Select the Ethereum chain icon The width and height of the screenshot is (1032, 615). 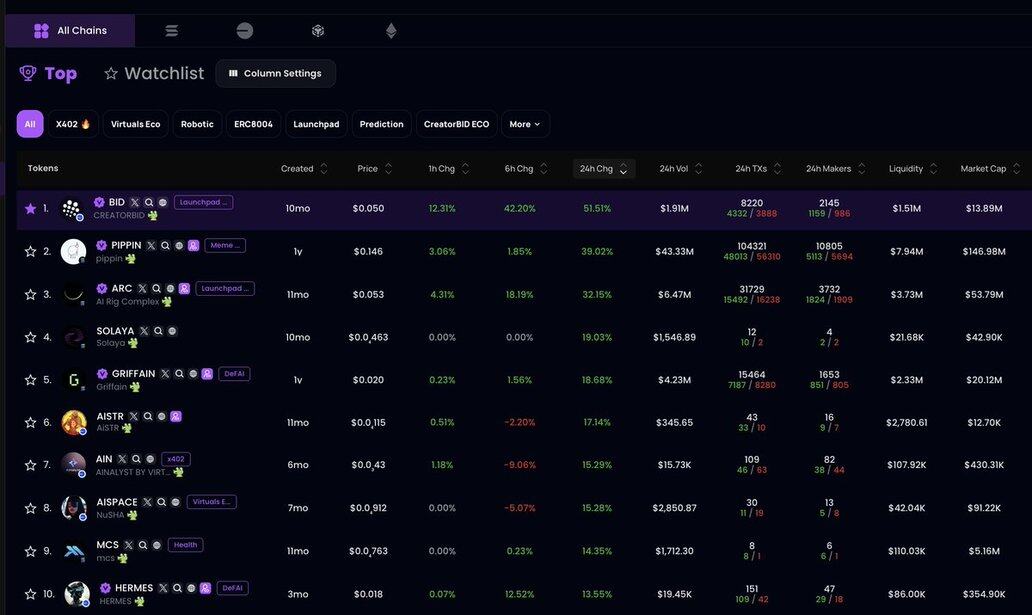pyautogui.click(x=391, y=31)
